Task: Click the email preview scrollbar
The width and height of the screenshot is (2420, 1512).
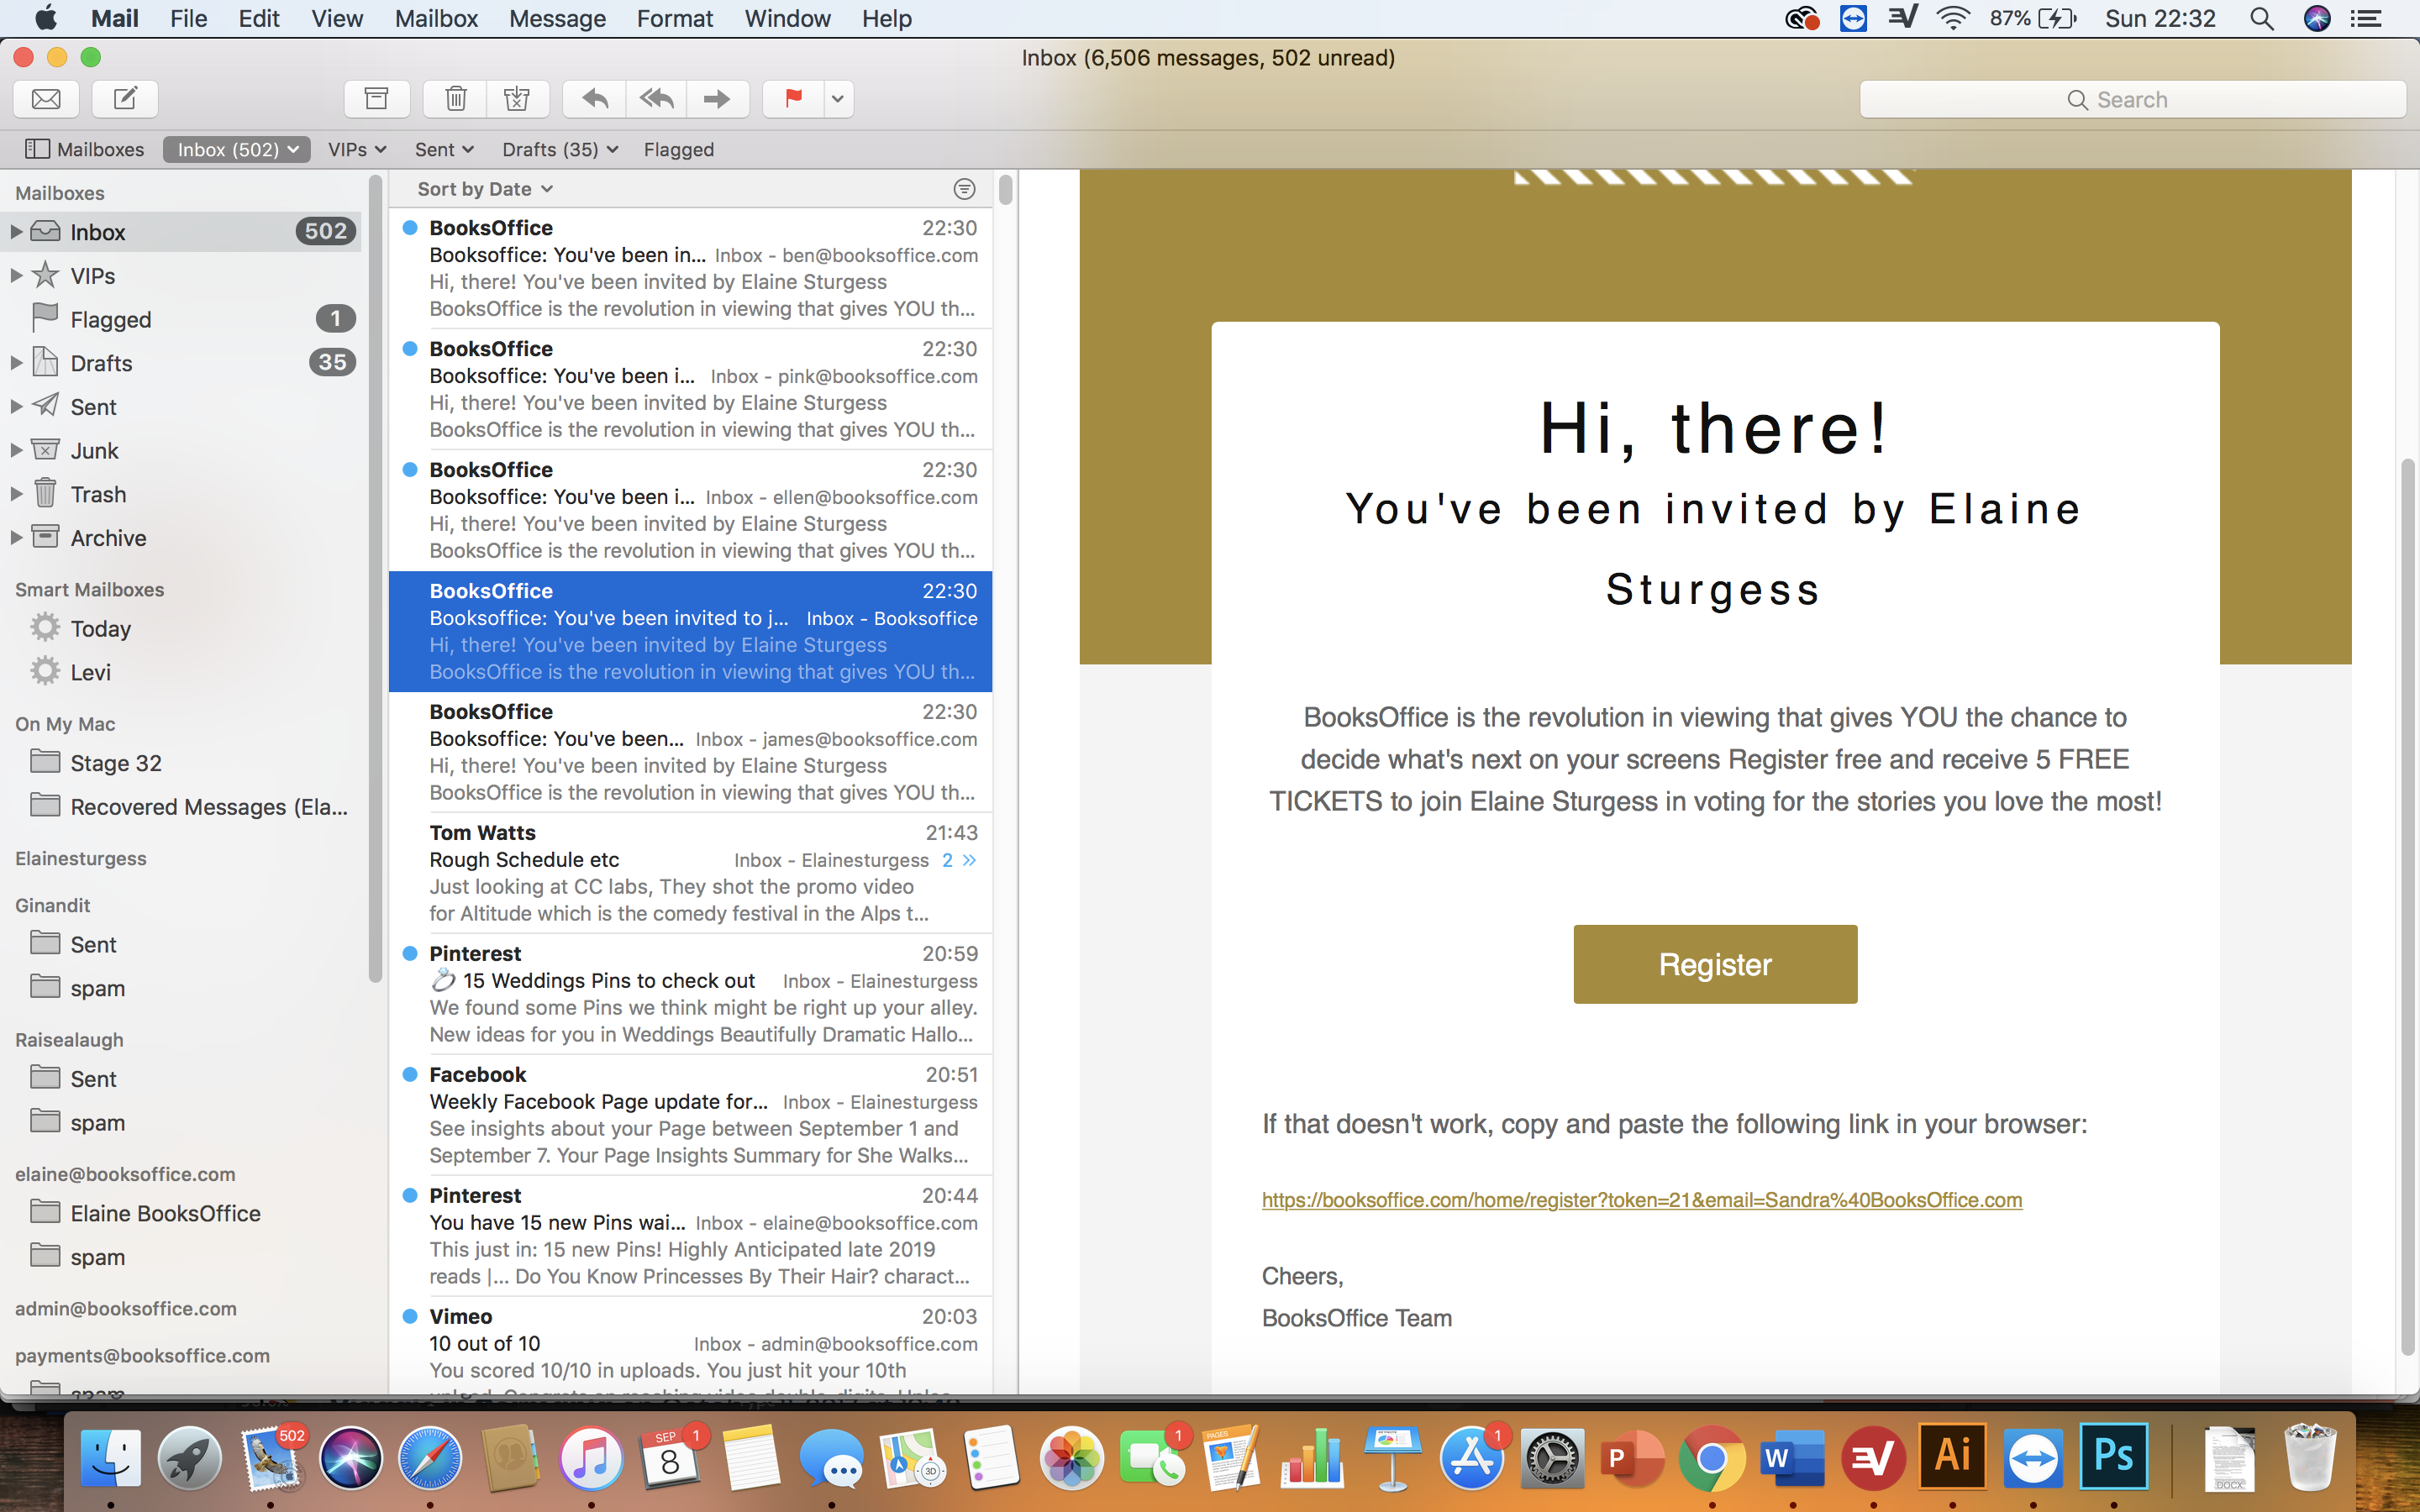Action: (x=2408, y=907)
